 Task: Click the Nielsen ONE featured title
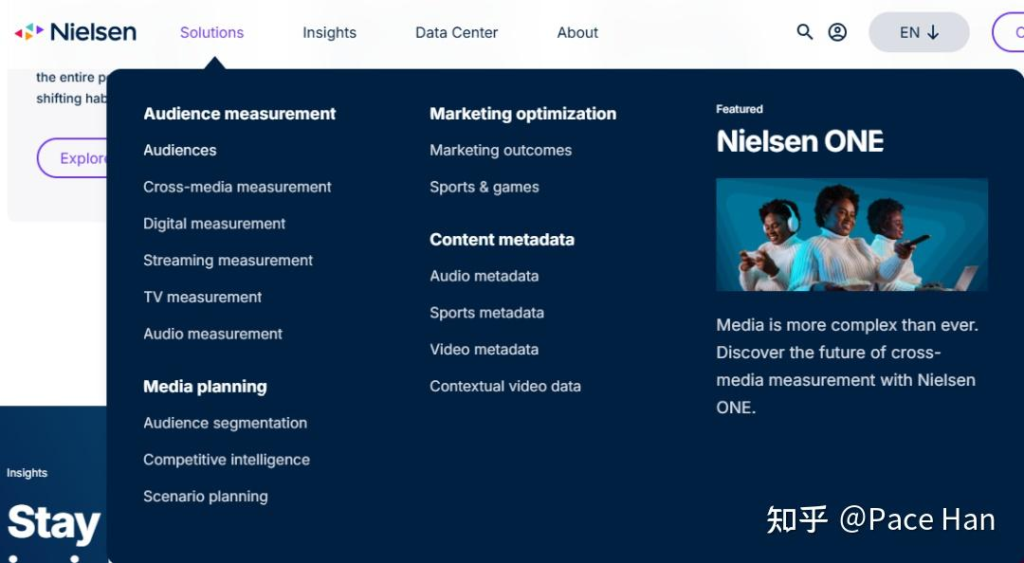pos(800,141)
